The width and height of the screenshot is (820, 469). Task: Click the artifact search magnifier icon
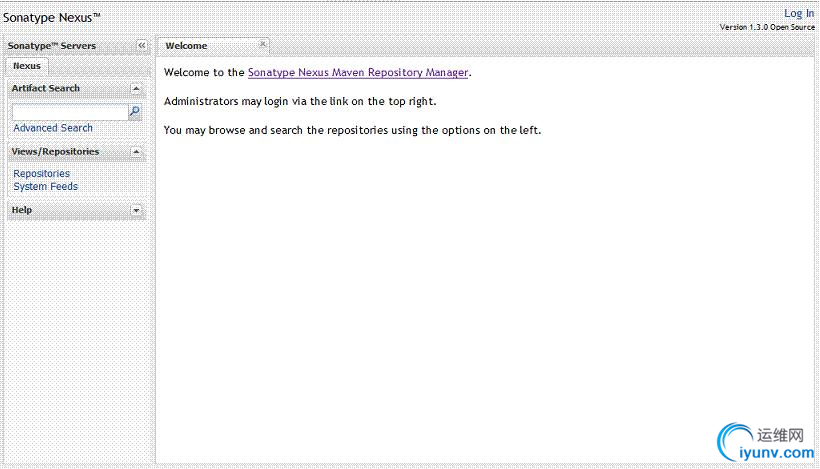click(135, 111)
